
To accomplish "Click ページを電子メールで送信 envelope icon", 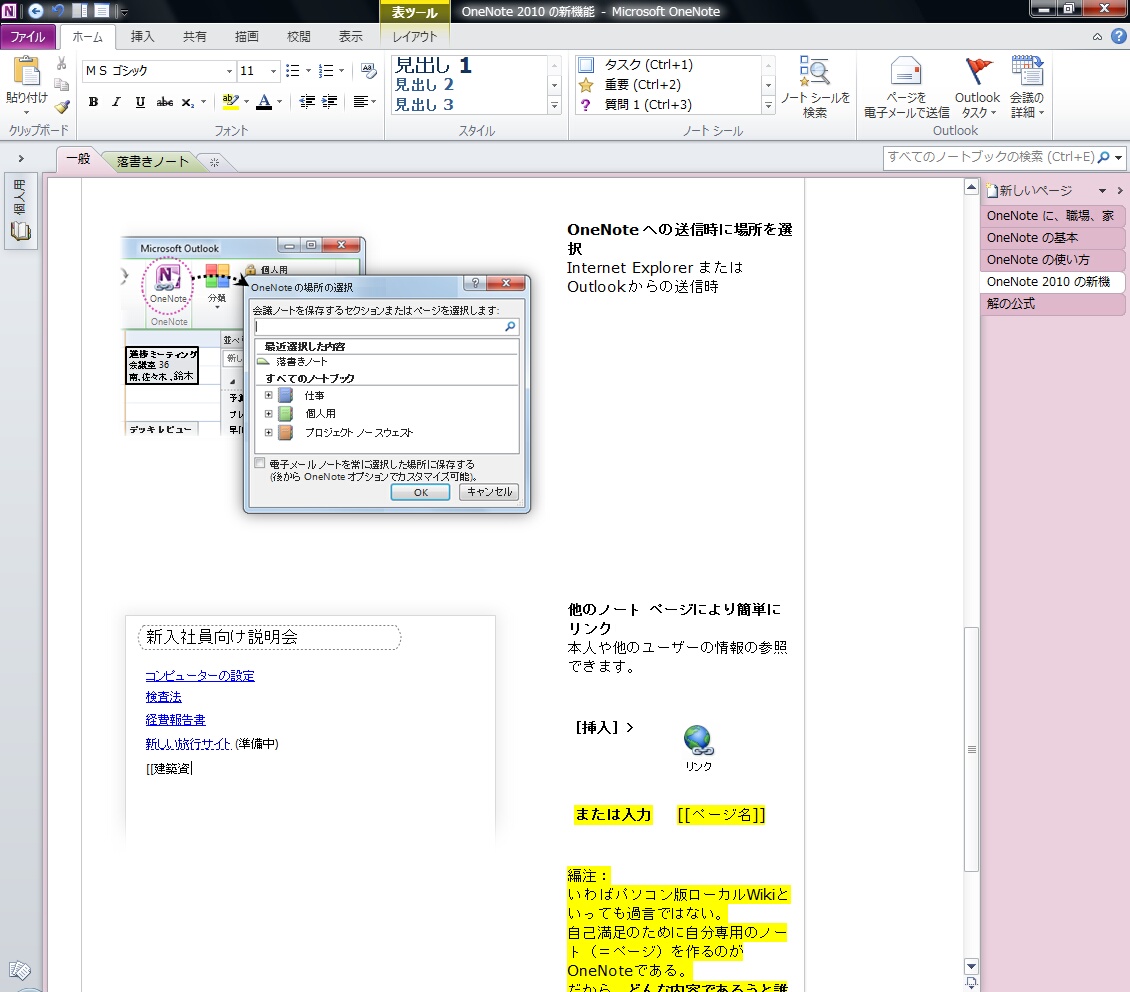I will pos(906,71).
